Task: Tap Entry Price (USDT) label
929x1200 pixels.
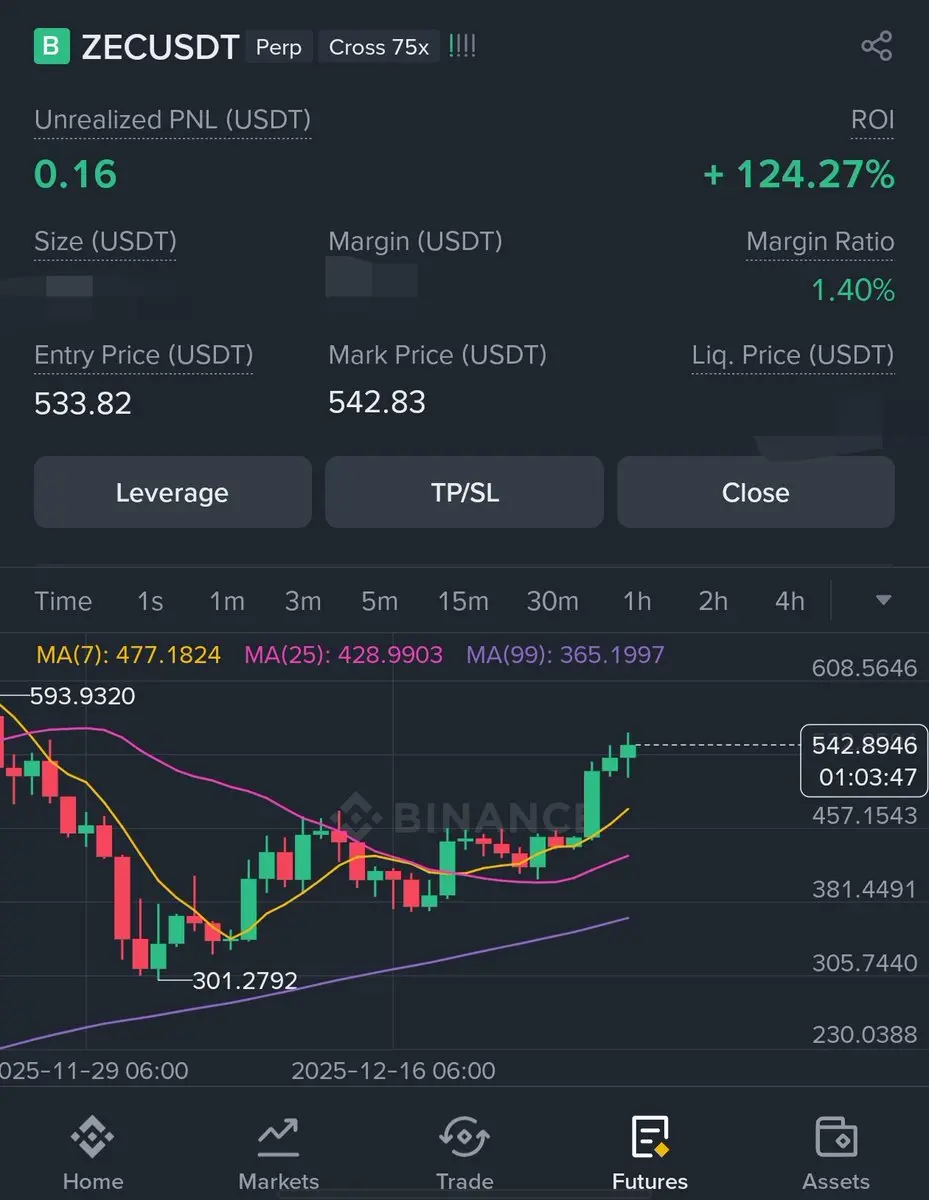Action: coord(143,355)
